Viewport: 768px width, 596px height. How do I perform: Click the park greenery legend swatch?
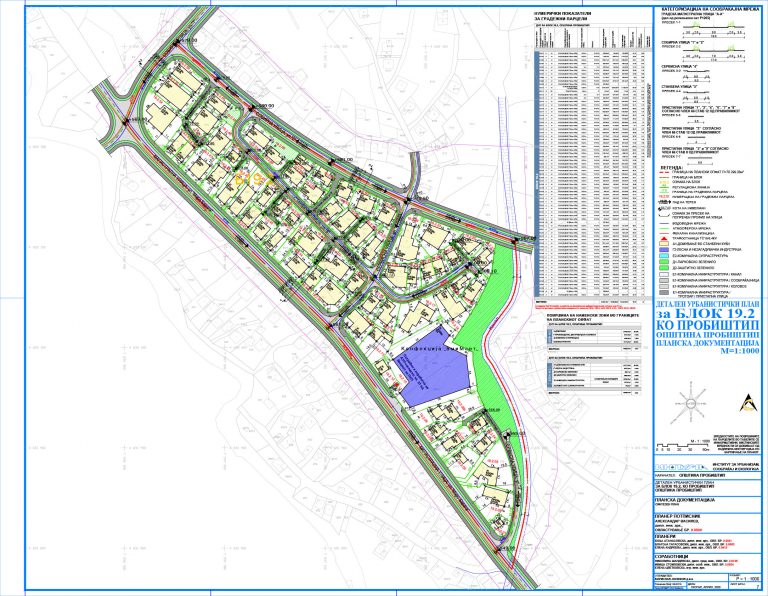664,262
